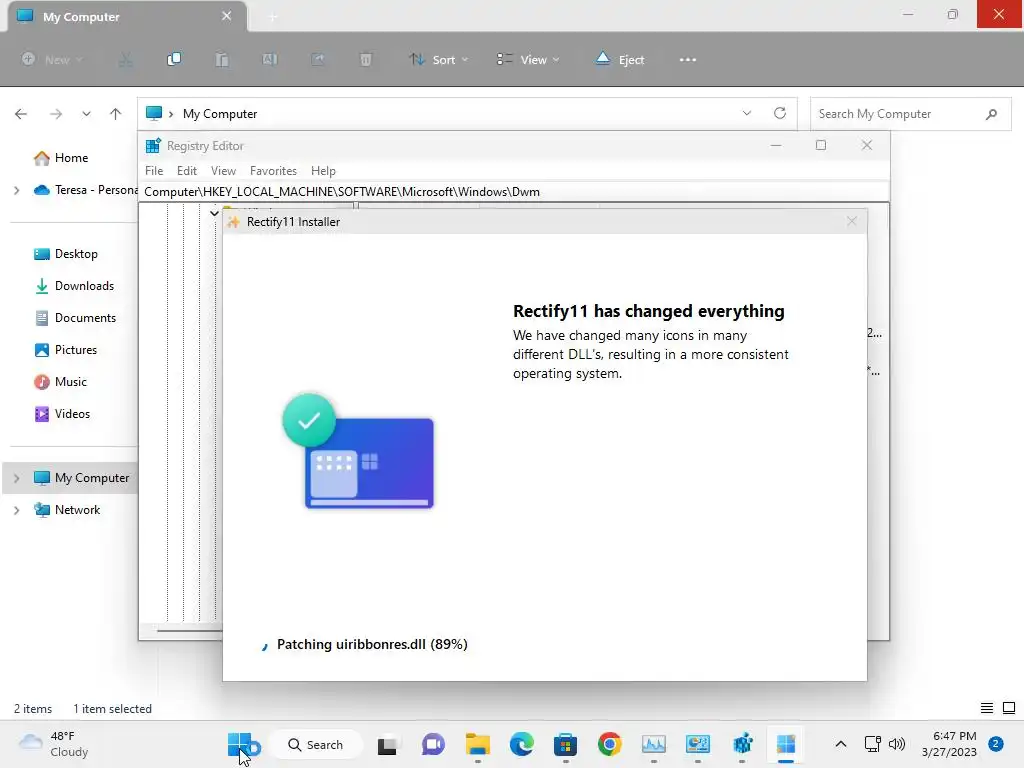The height and width of the screenshot is (768, 1024).
Task: Open Task View from taskbar
Action: 387,744
